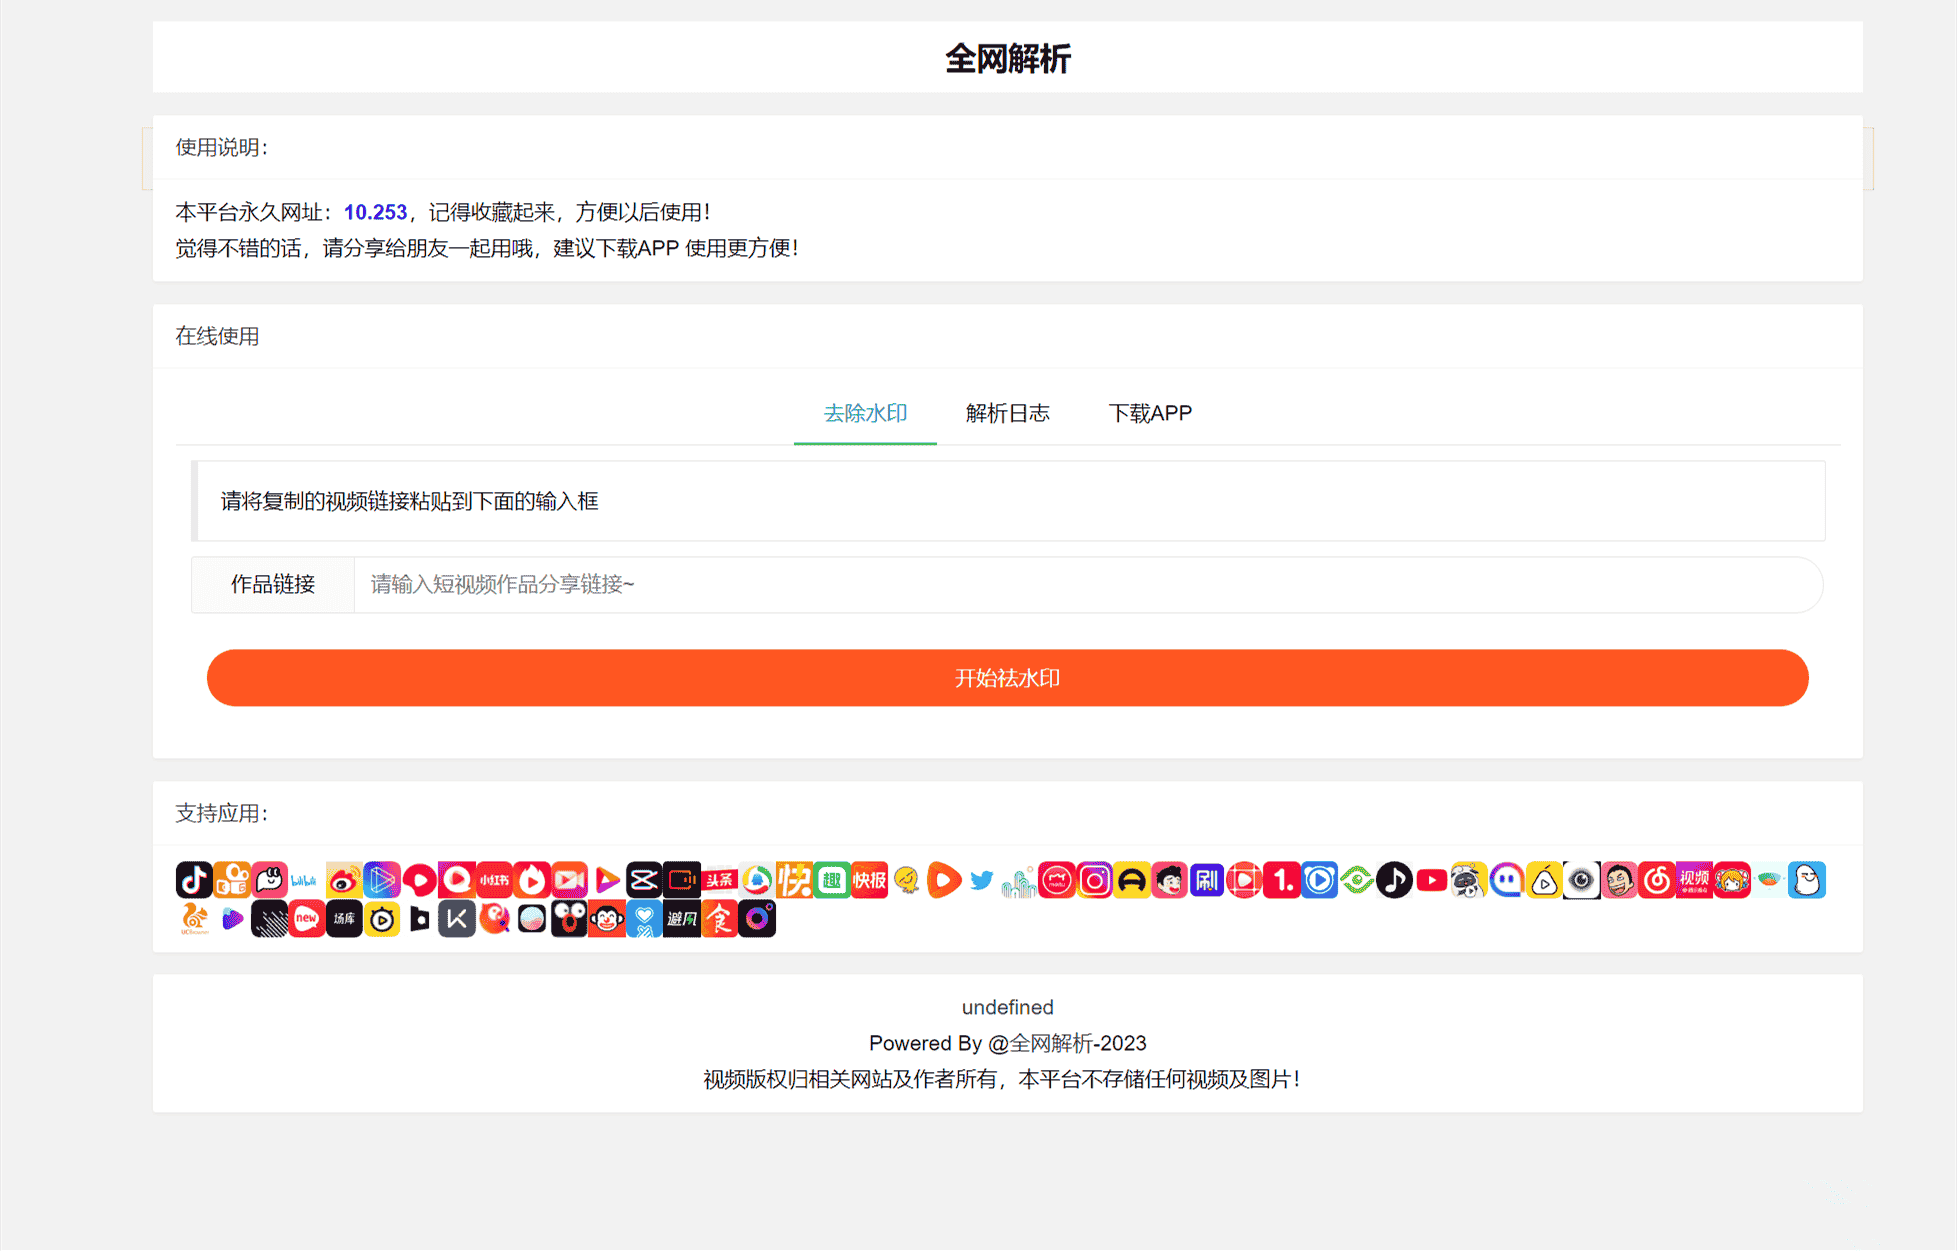Click the 快报 app icon
Screen dimensions: 1957x1251
click(869, 880)
